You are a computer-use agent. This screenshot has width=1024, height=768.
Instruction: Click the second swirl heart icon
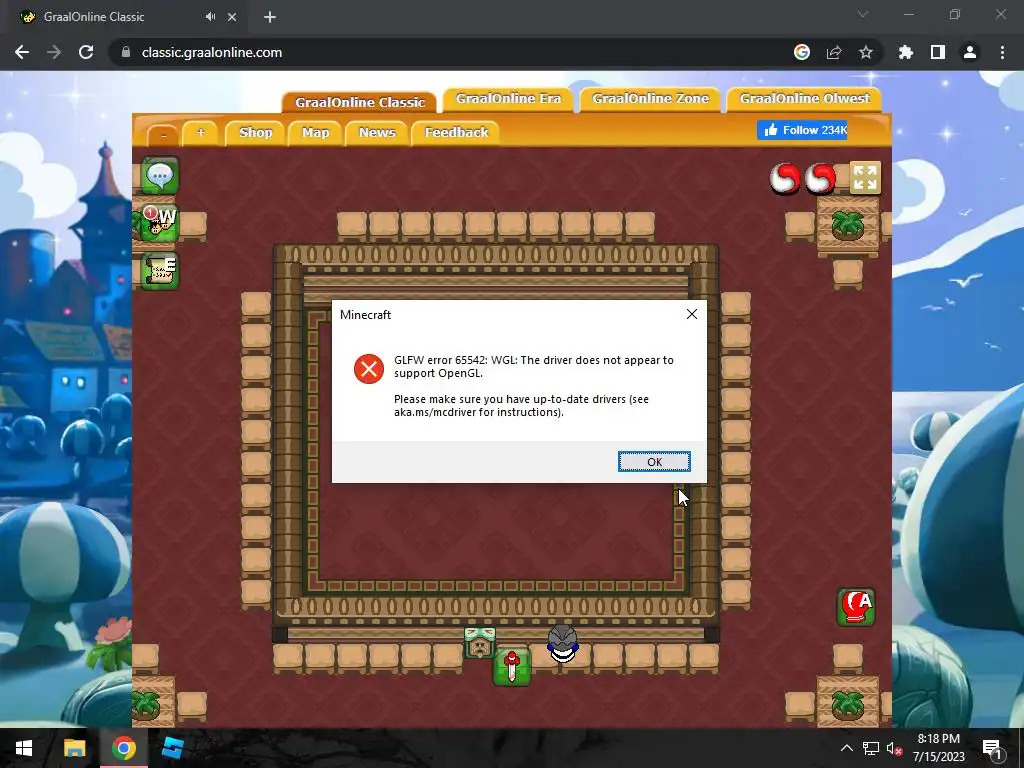(x=820, y=178)
